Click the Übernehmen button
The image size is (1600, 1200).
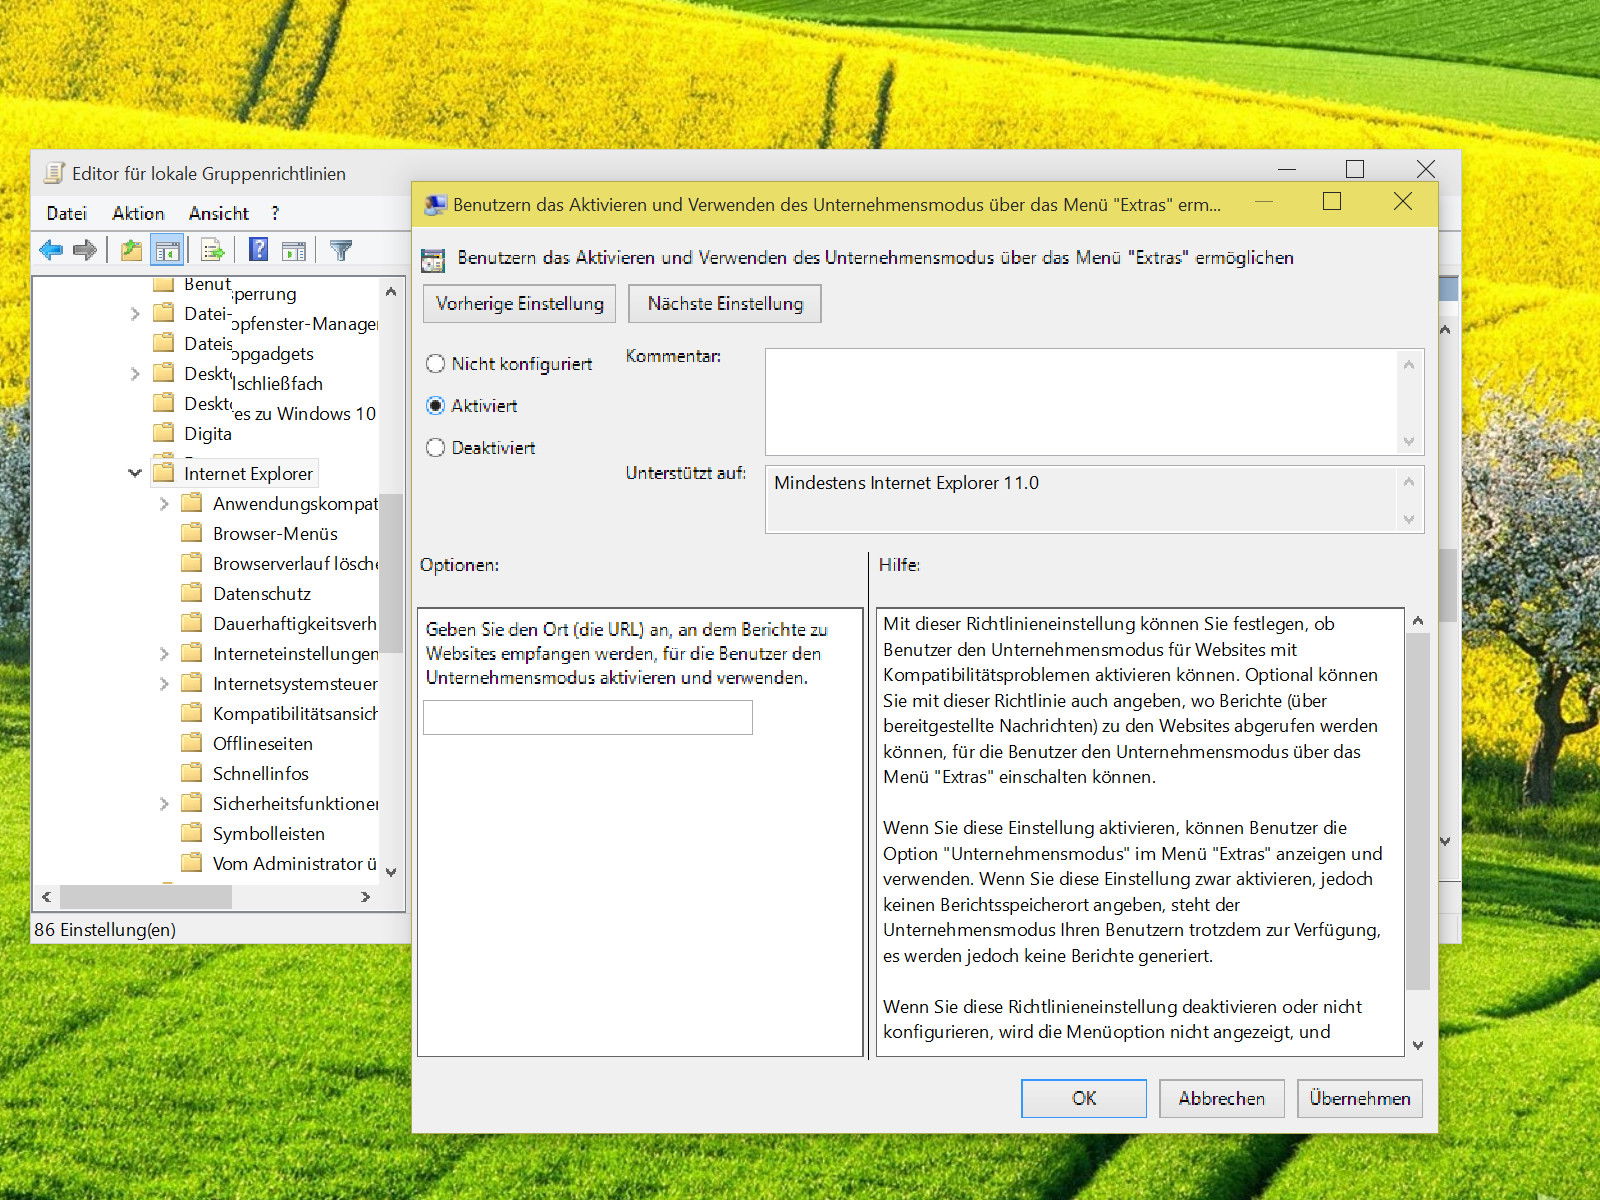(x=1360, y=1098)
